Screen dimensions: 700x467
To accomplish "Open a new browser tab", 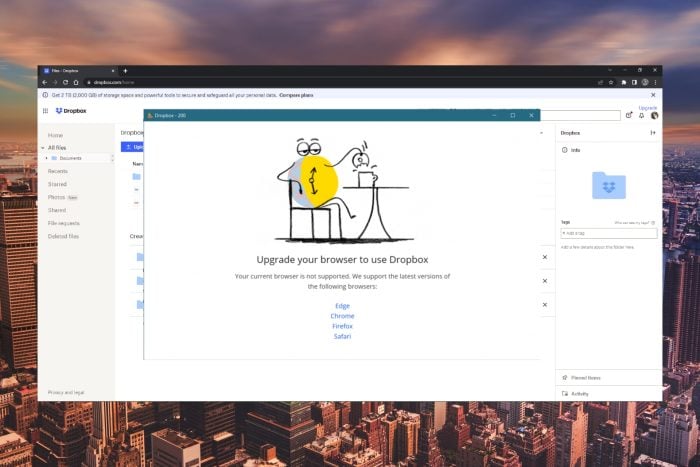I will pyautogui.click(x=125, y=71).
